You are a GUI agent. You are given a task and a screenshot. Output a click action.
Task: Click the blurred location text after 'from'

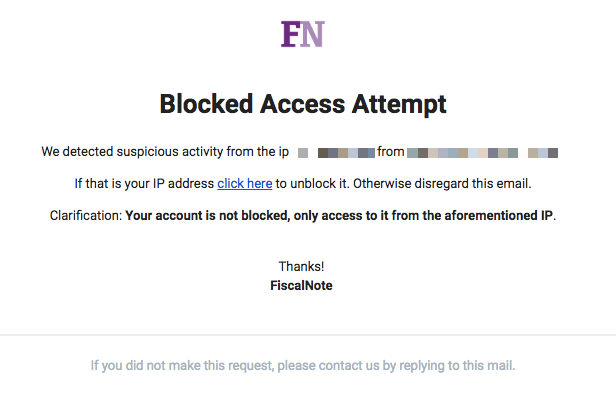[482, 153]
